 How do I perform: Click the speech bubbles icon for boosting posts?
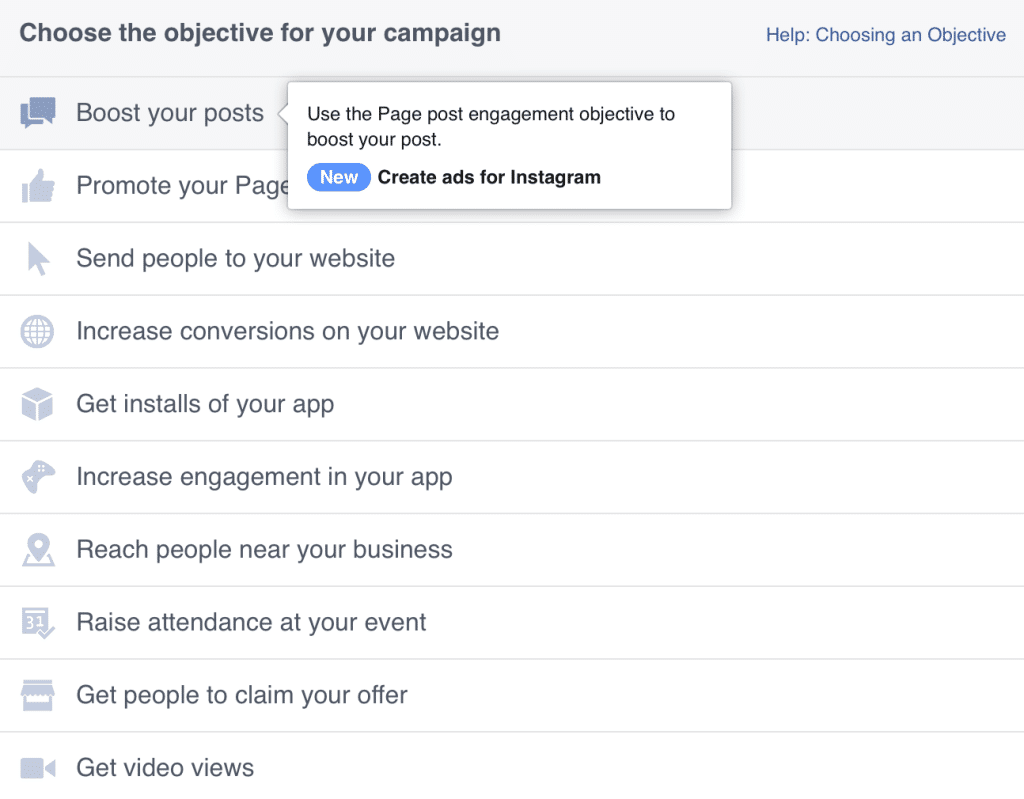pos(38,113)
